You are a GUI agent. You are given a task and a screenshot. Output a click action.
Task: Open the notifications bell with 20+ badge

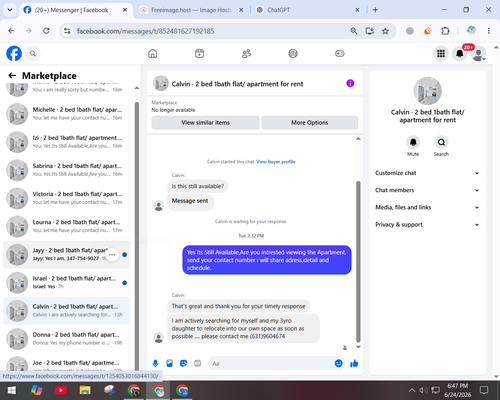tap(460, 53)
